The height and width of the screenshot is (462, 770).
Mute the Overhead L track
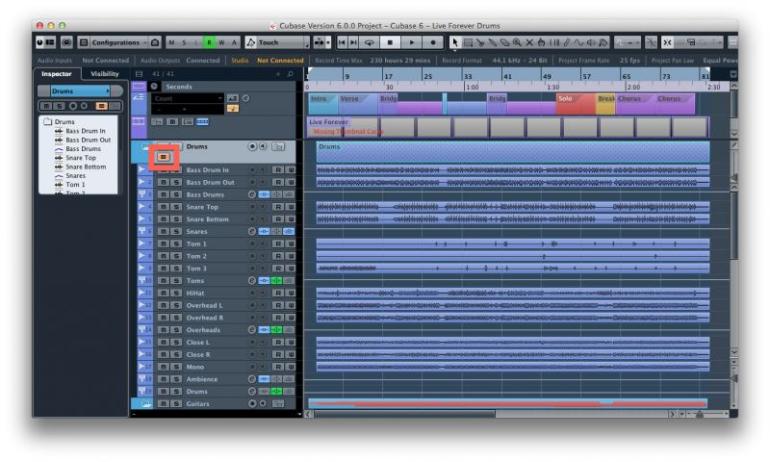[x=164, y=305]
